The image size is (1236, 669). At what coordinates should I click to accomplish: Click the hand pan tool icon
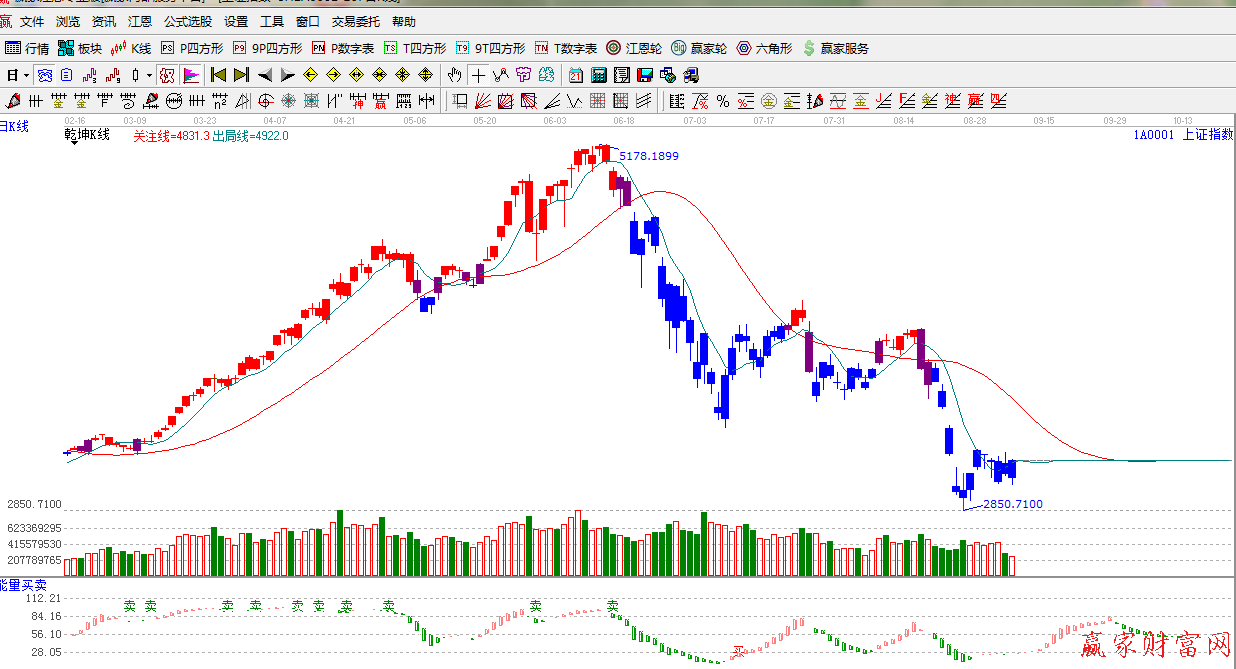[455, 75]
